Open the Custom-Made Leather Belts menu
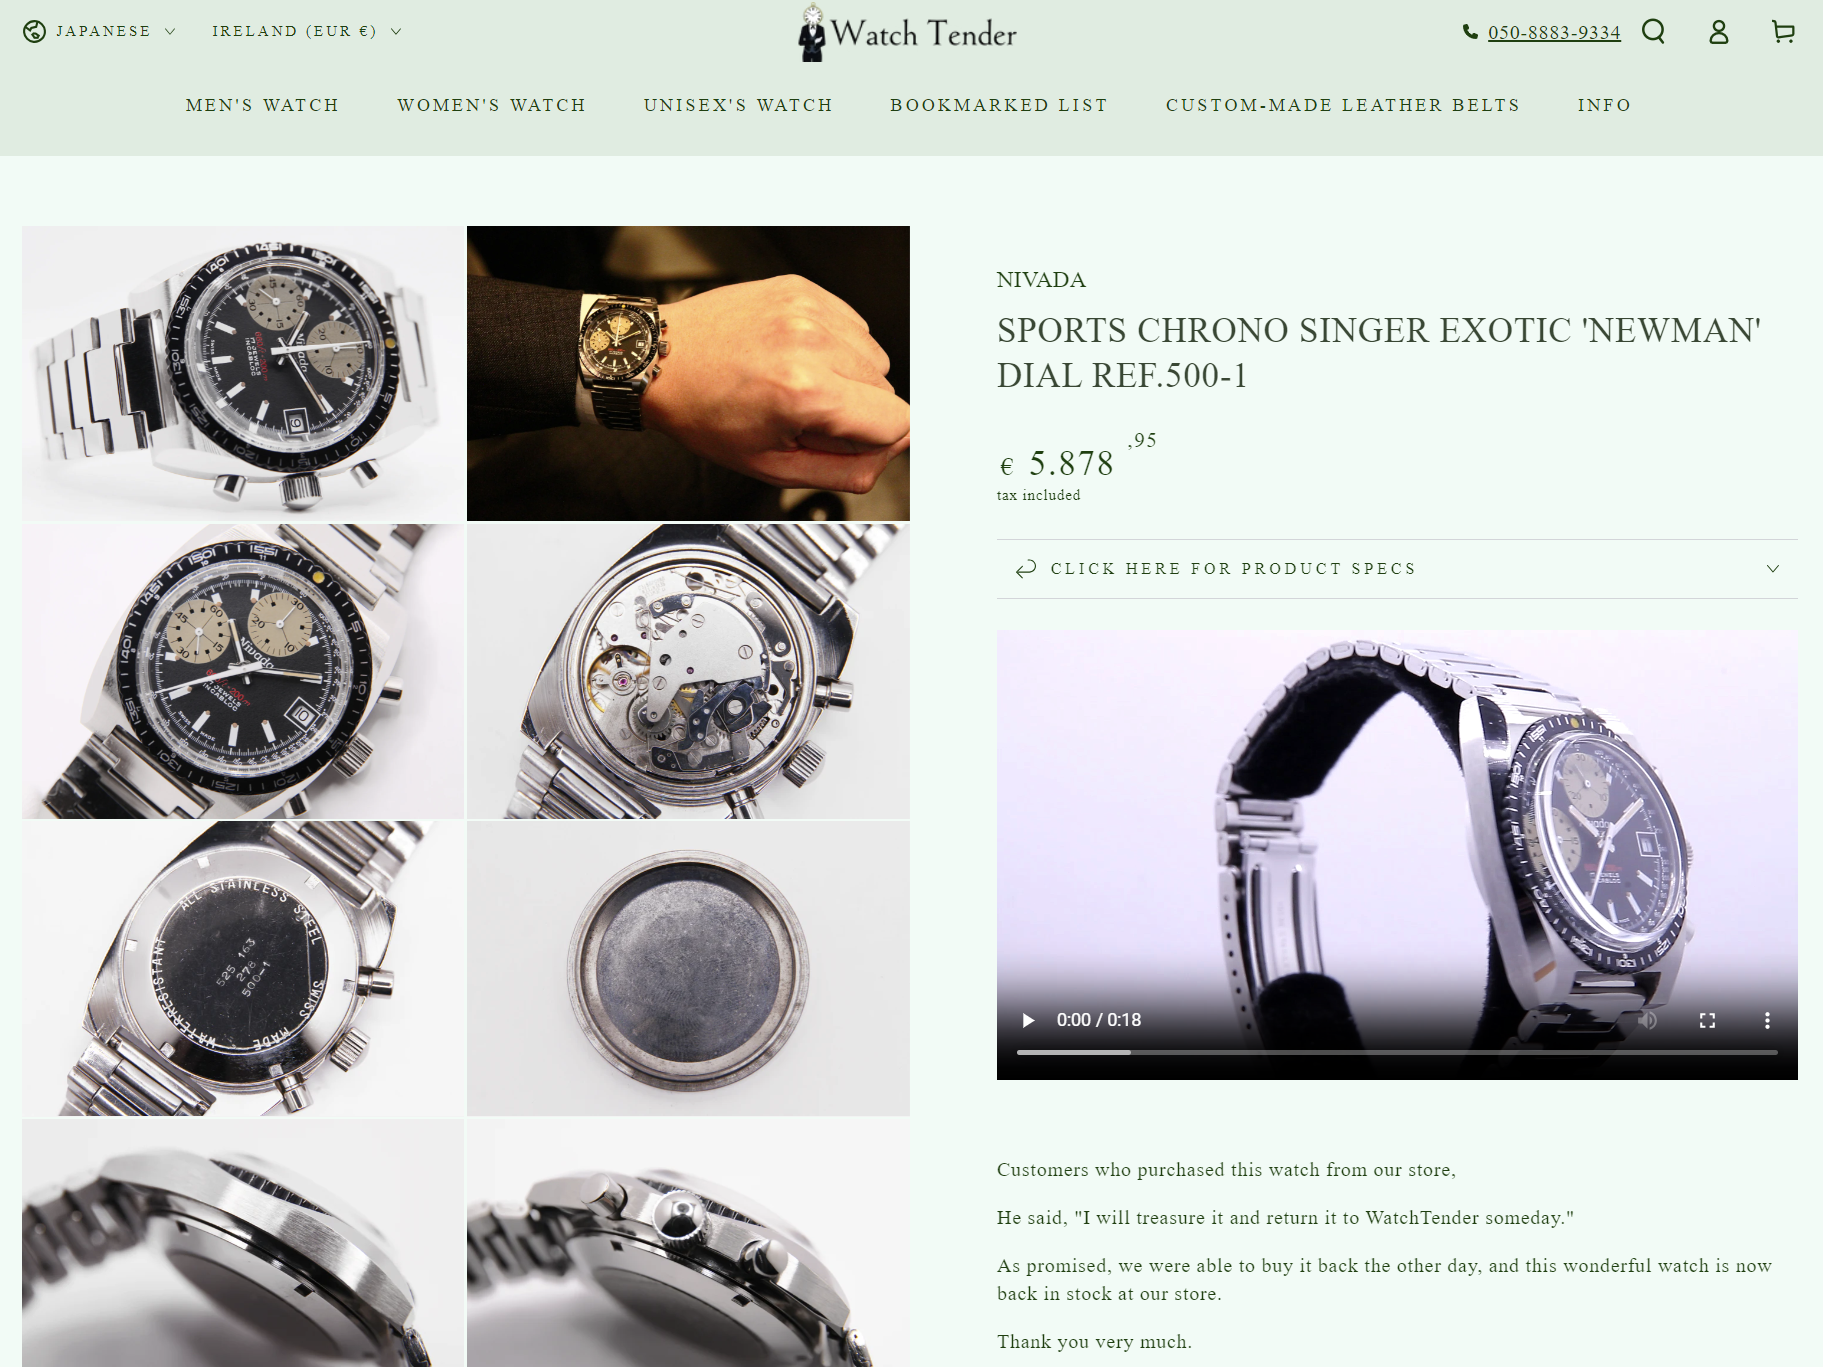The image size is (1823, 1367). pos(1342,105)
